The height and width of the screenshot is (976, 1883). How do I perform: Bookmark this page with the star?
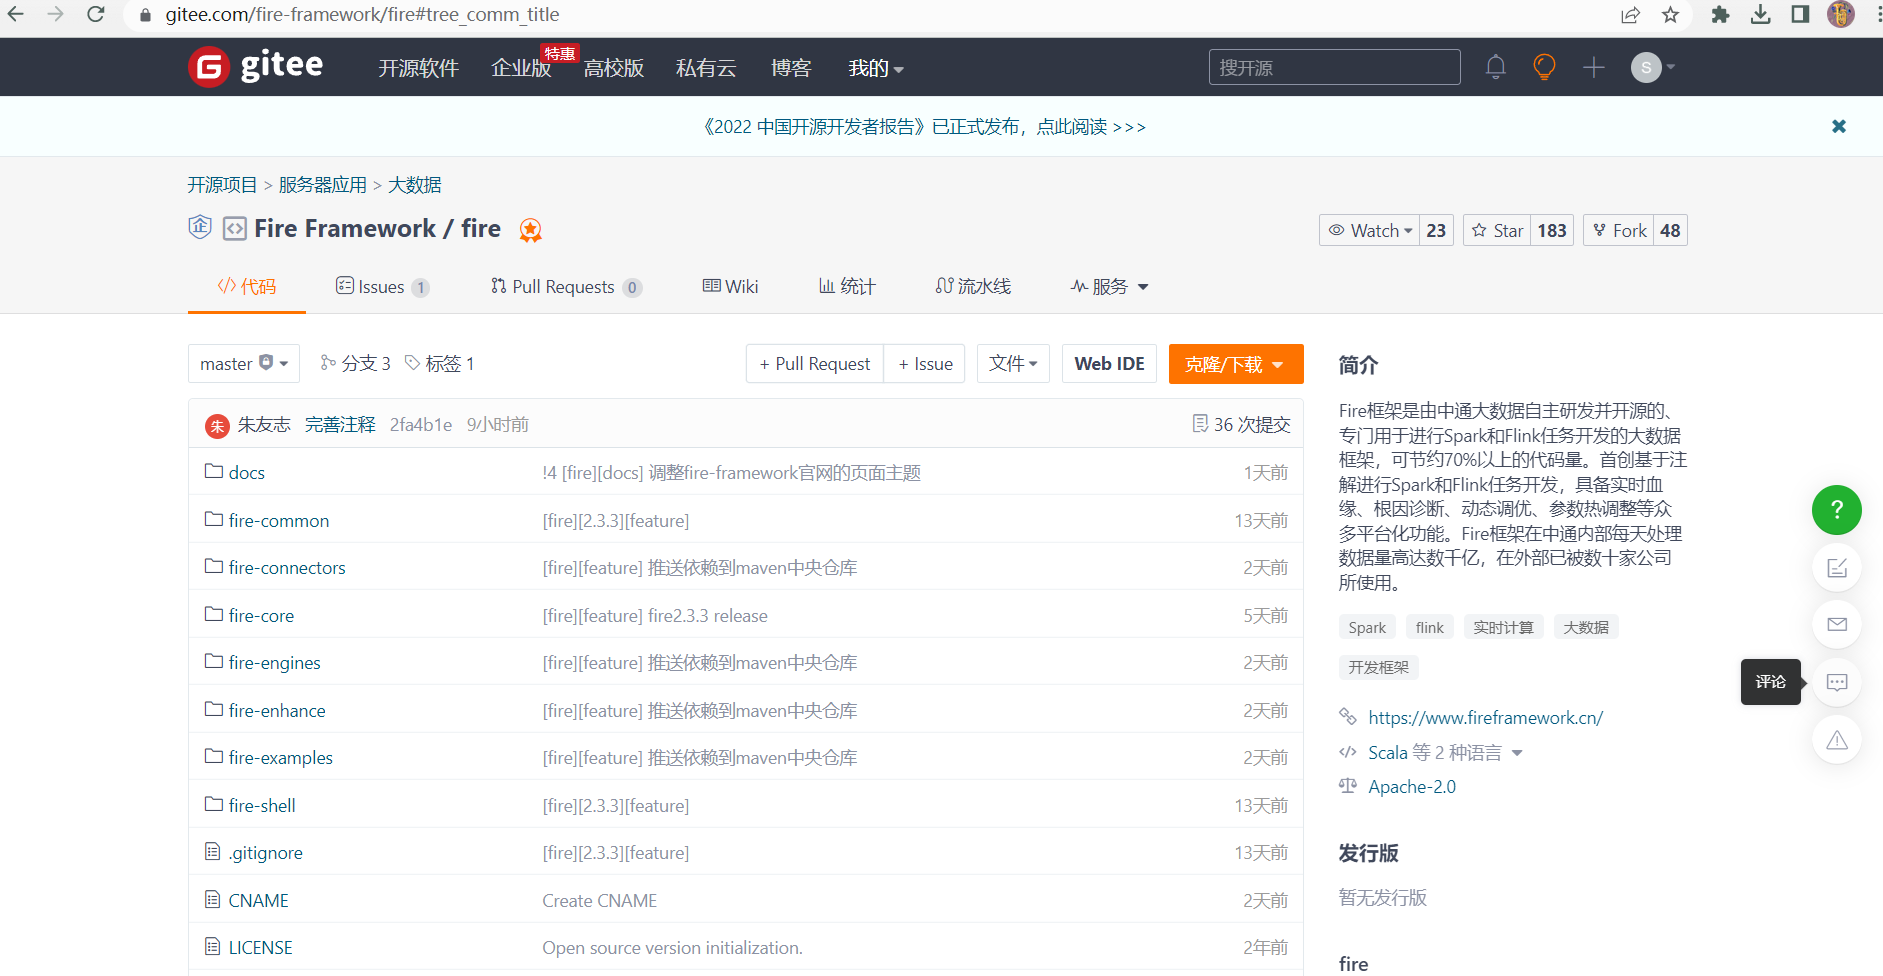point(1670,14)
